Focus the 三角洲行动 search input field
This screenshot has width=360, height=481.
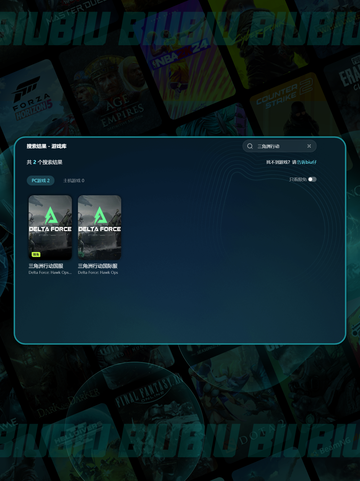click(x=279, y=146)
